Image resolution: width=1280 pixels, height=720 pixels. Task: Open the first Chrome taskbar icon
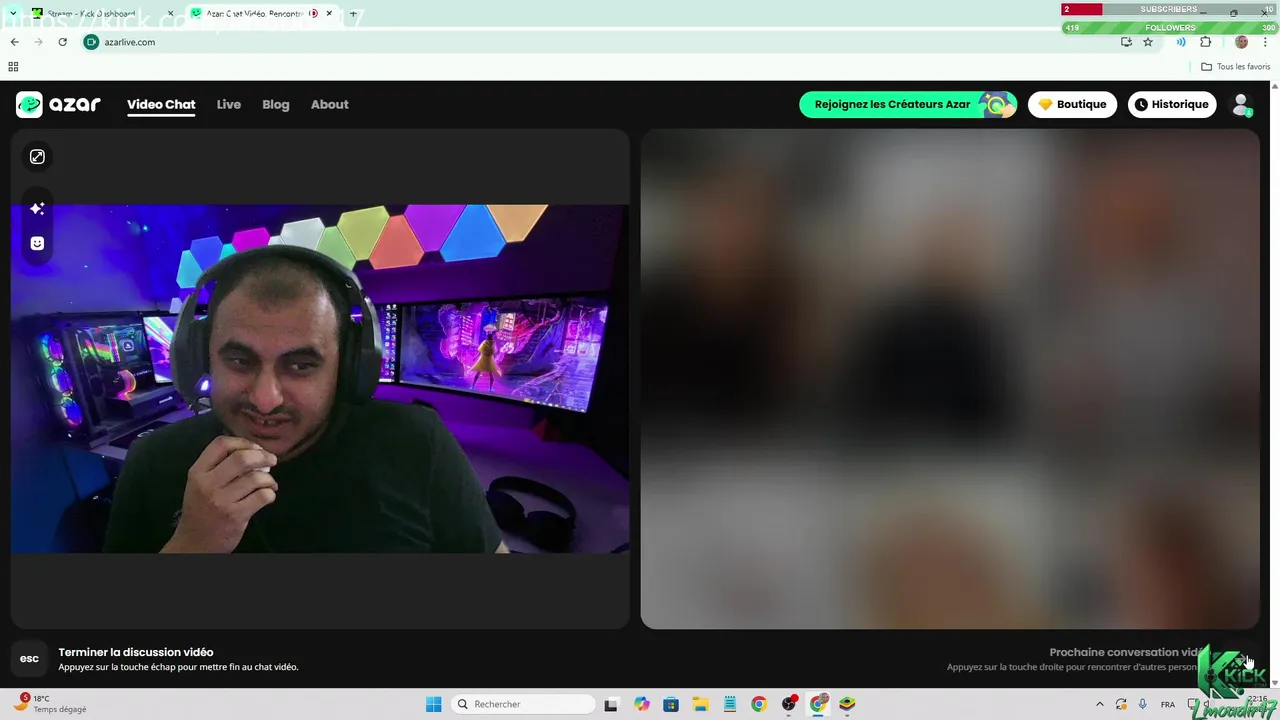point(759,704)
